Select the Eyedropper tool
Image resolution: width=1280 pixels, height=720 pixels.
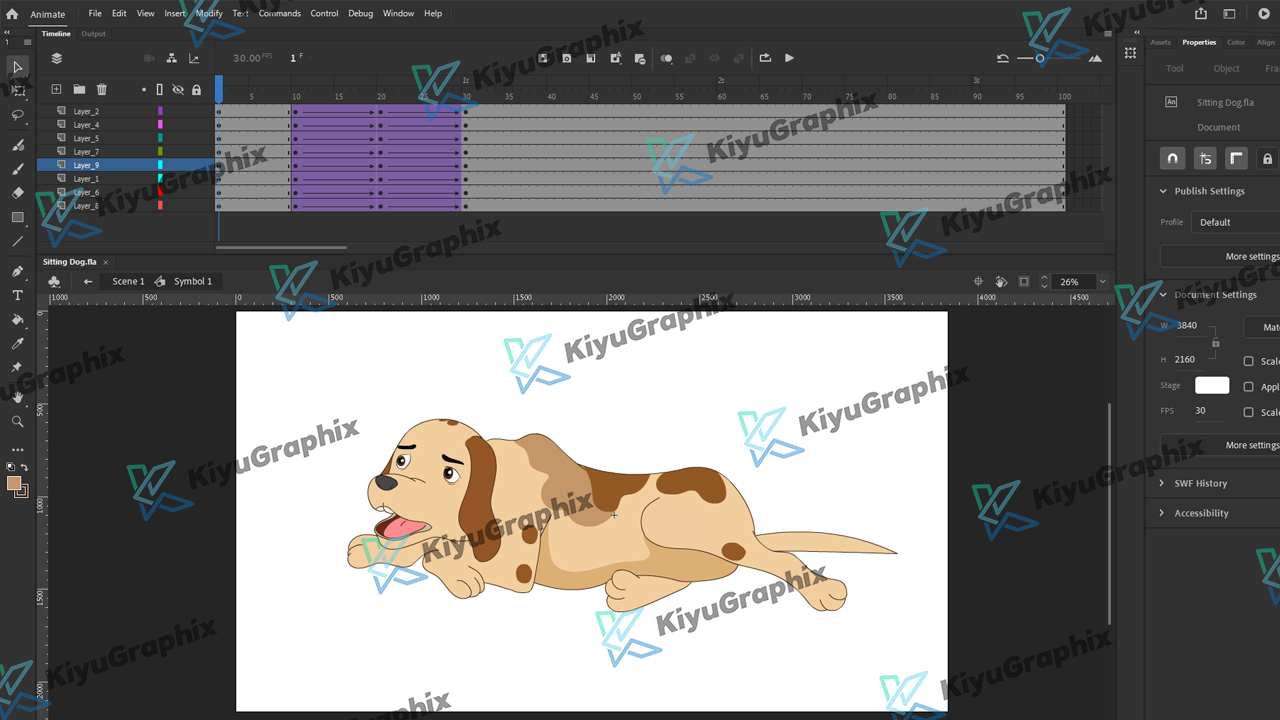coord(17,344)
